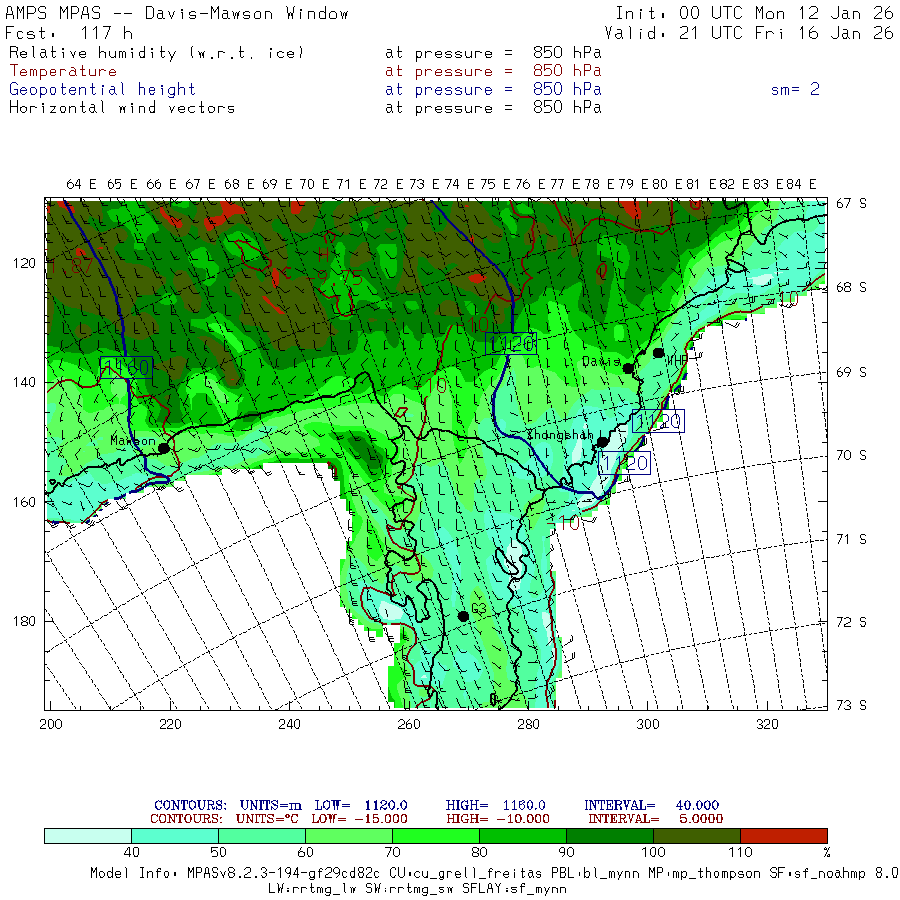Image resolution: width=900 pixels, height=900 pixels.
Task: Click the left axis tick label "180"
Action: pos(24,622)
